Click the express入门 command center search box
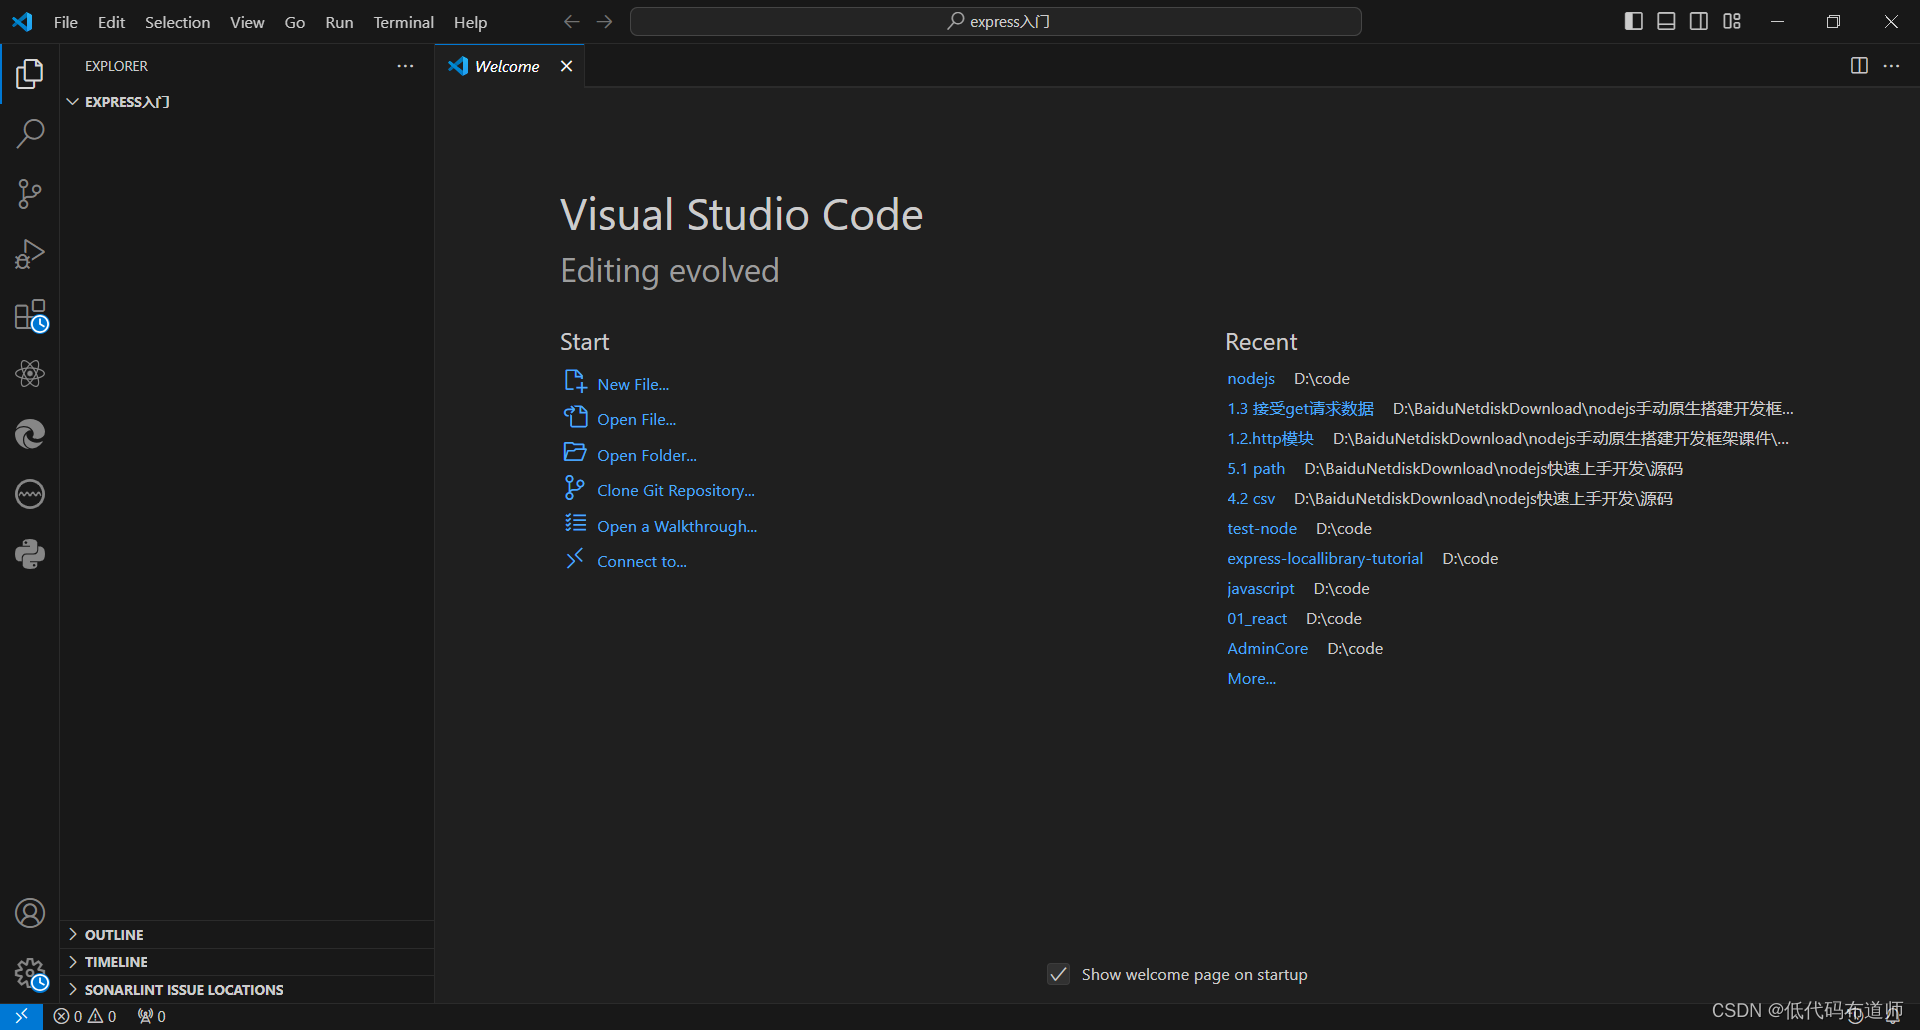The image size is (1920, 1030). click(x=996, y=21)
